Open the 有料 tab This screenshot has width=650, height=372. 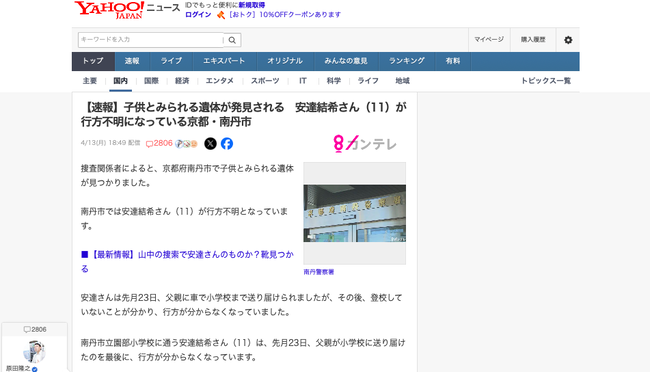453,61
